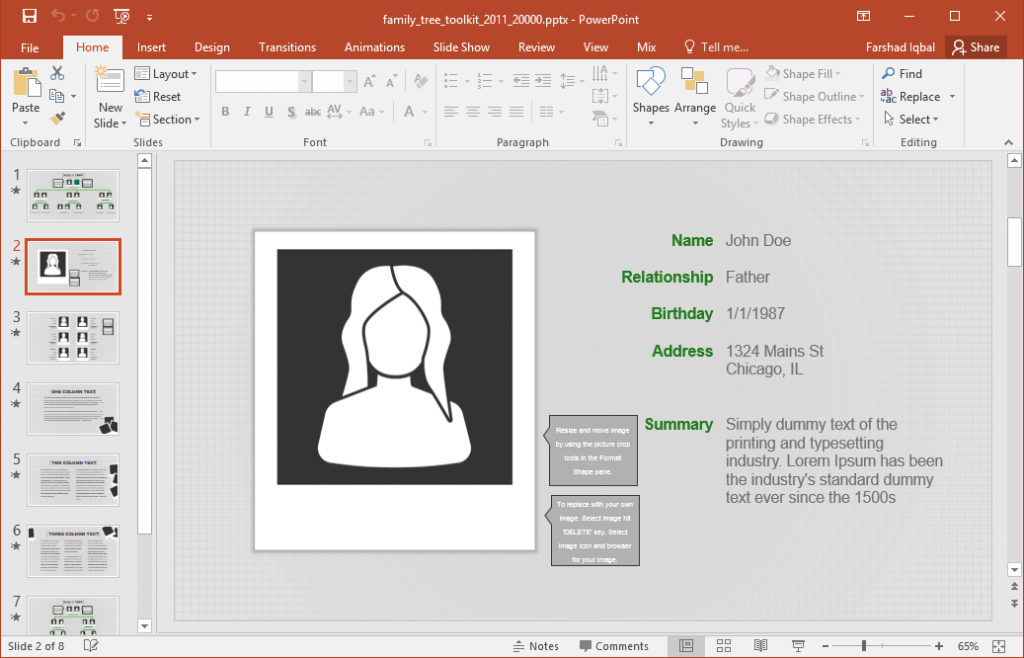Click the Share button
This screenshot has width=1024, height=658.
tap(976, 47)
